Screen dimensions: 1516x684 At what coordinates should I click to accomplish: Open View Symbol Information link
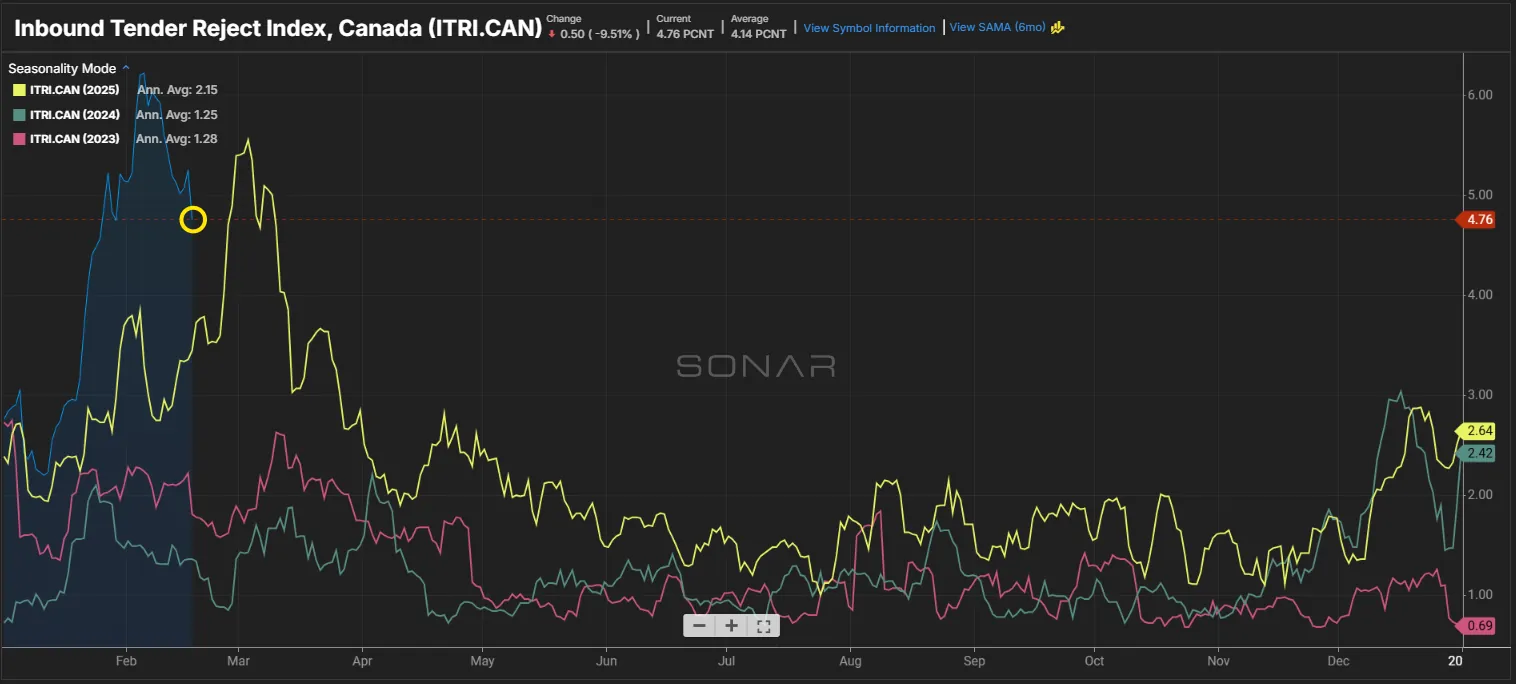[869, 28]
